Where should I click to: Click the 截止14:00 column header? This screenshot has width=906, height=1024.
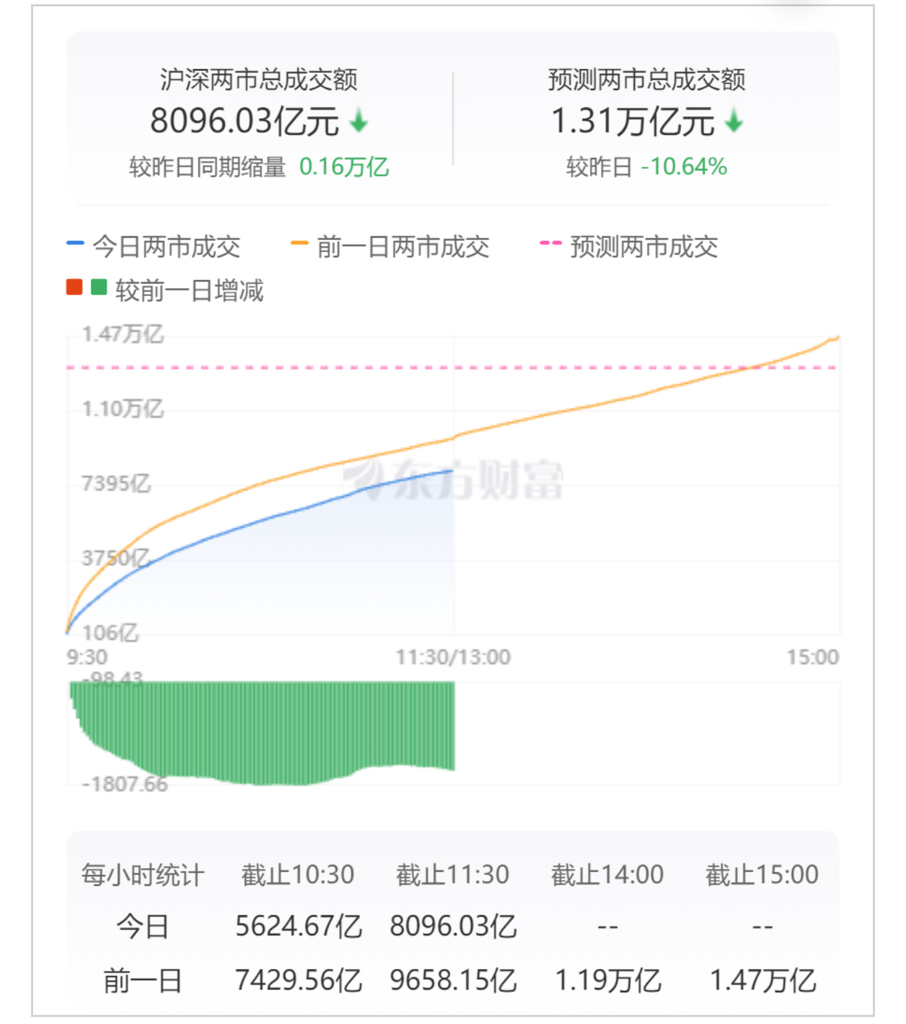coord(607,874)
